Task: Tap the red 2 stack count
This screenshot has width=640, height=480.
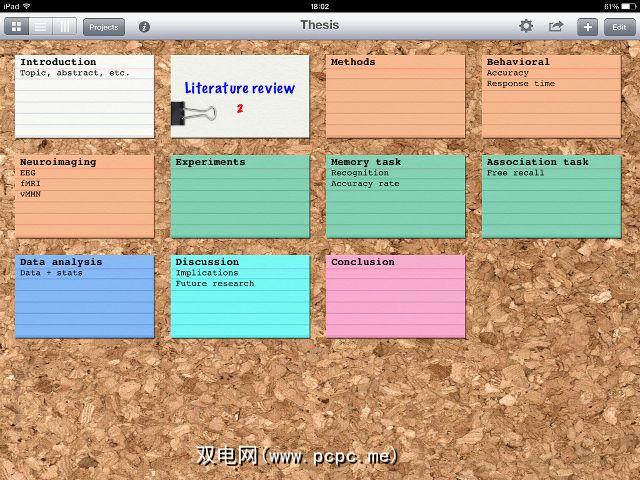Action: point(240,108)
